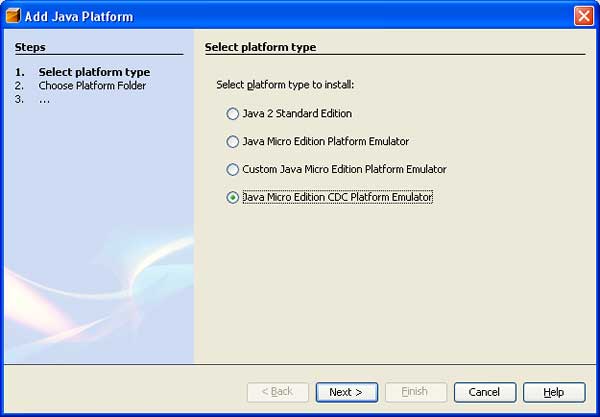Click step 'Select platform type' in Steps list
The width and height of the screenshot is (600, 417).
[94, 72]
